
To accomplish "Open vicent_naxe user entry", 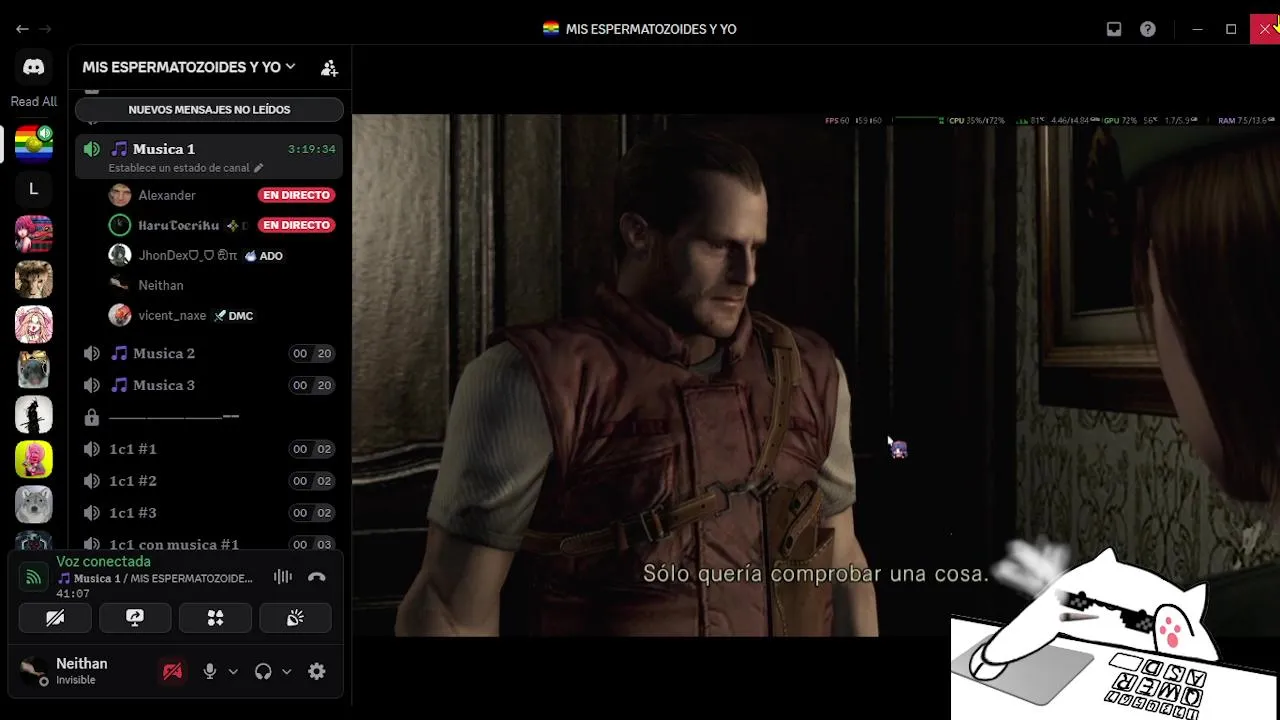I will point(221,315).
